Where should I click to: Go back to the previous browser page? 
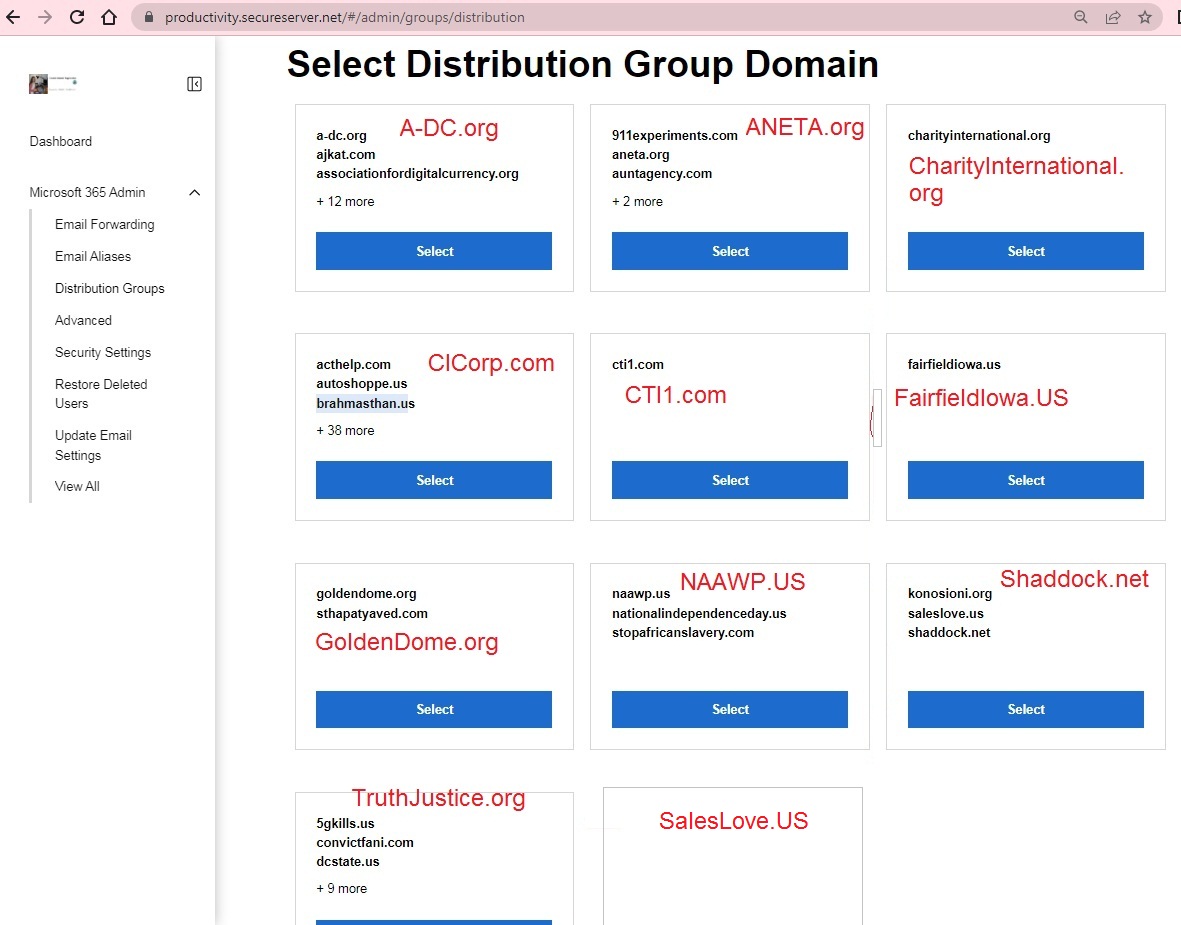(13, 17)
